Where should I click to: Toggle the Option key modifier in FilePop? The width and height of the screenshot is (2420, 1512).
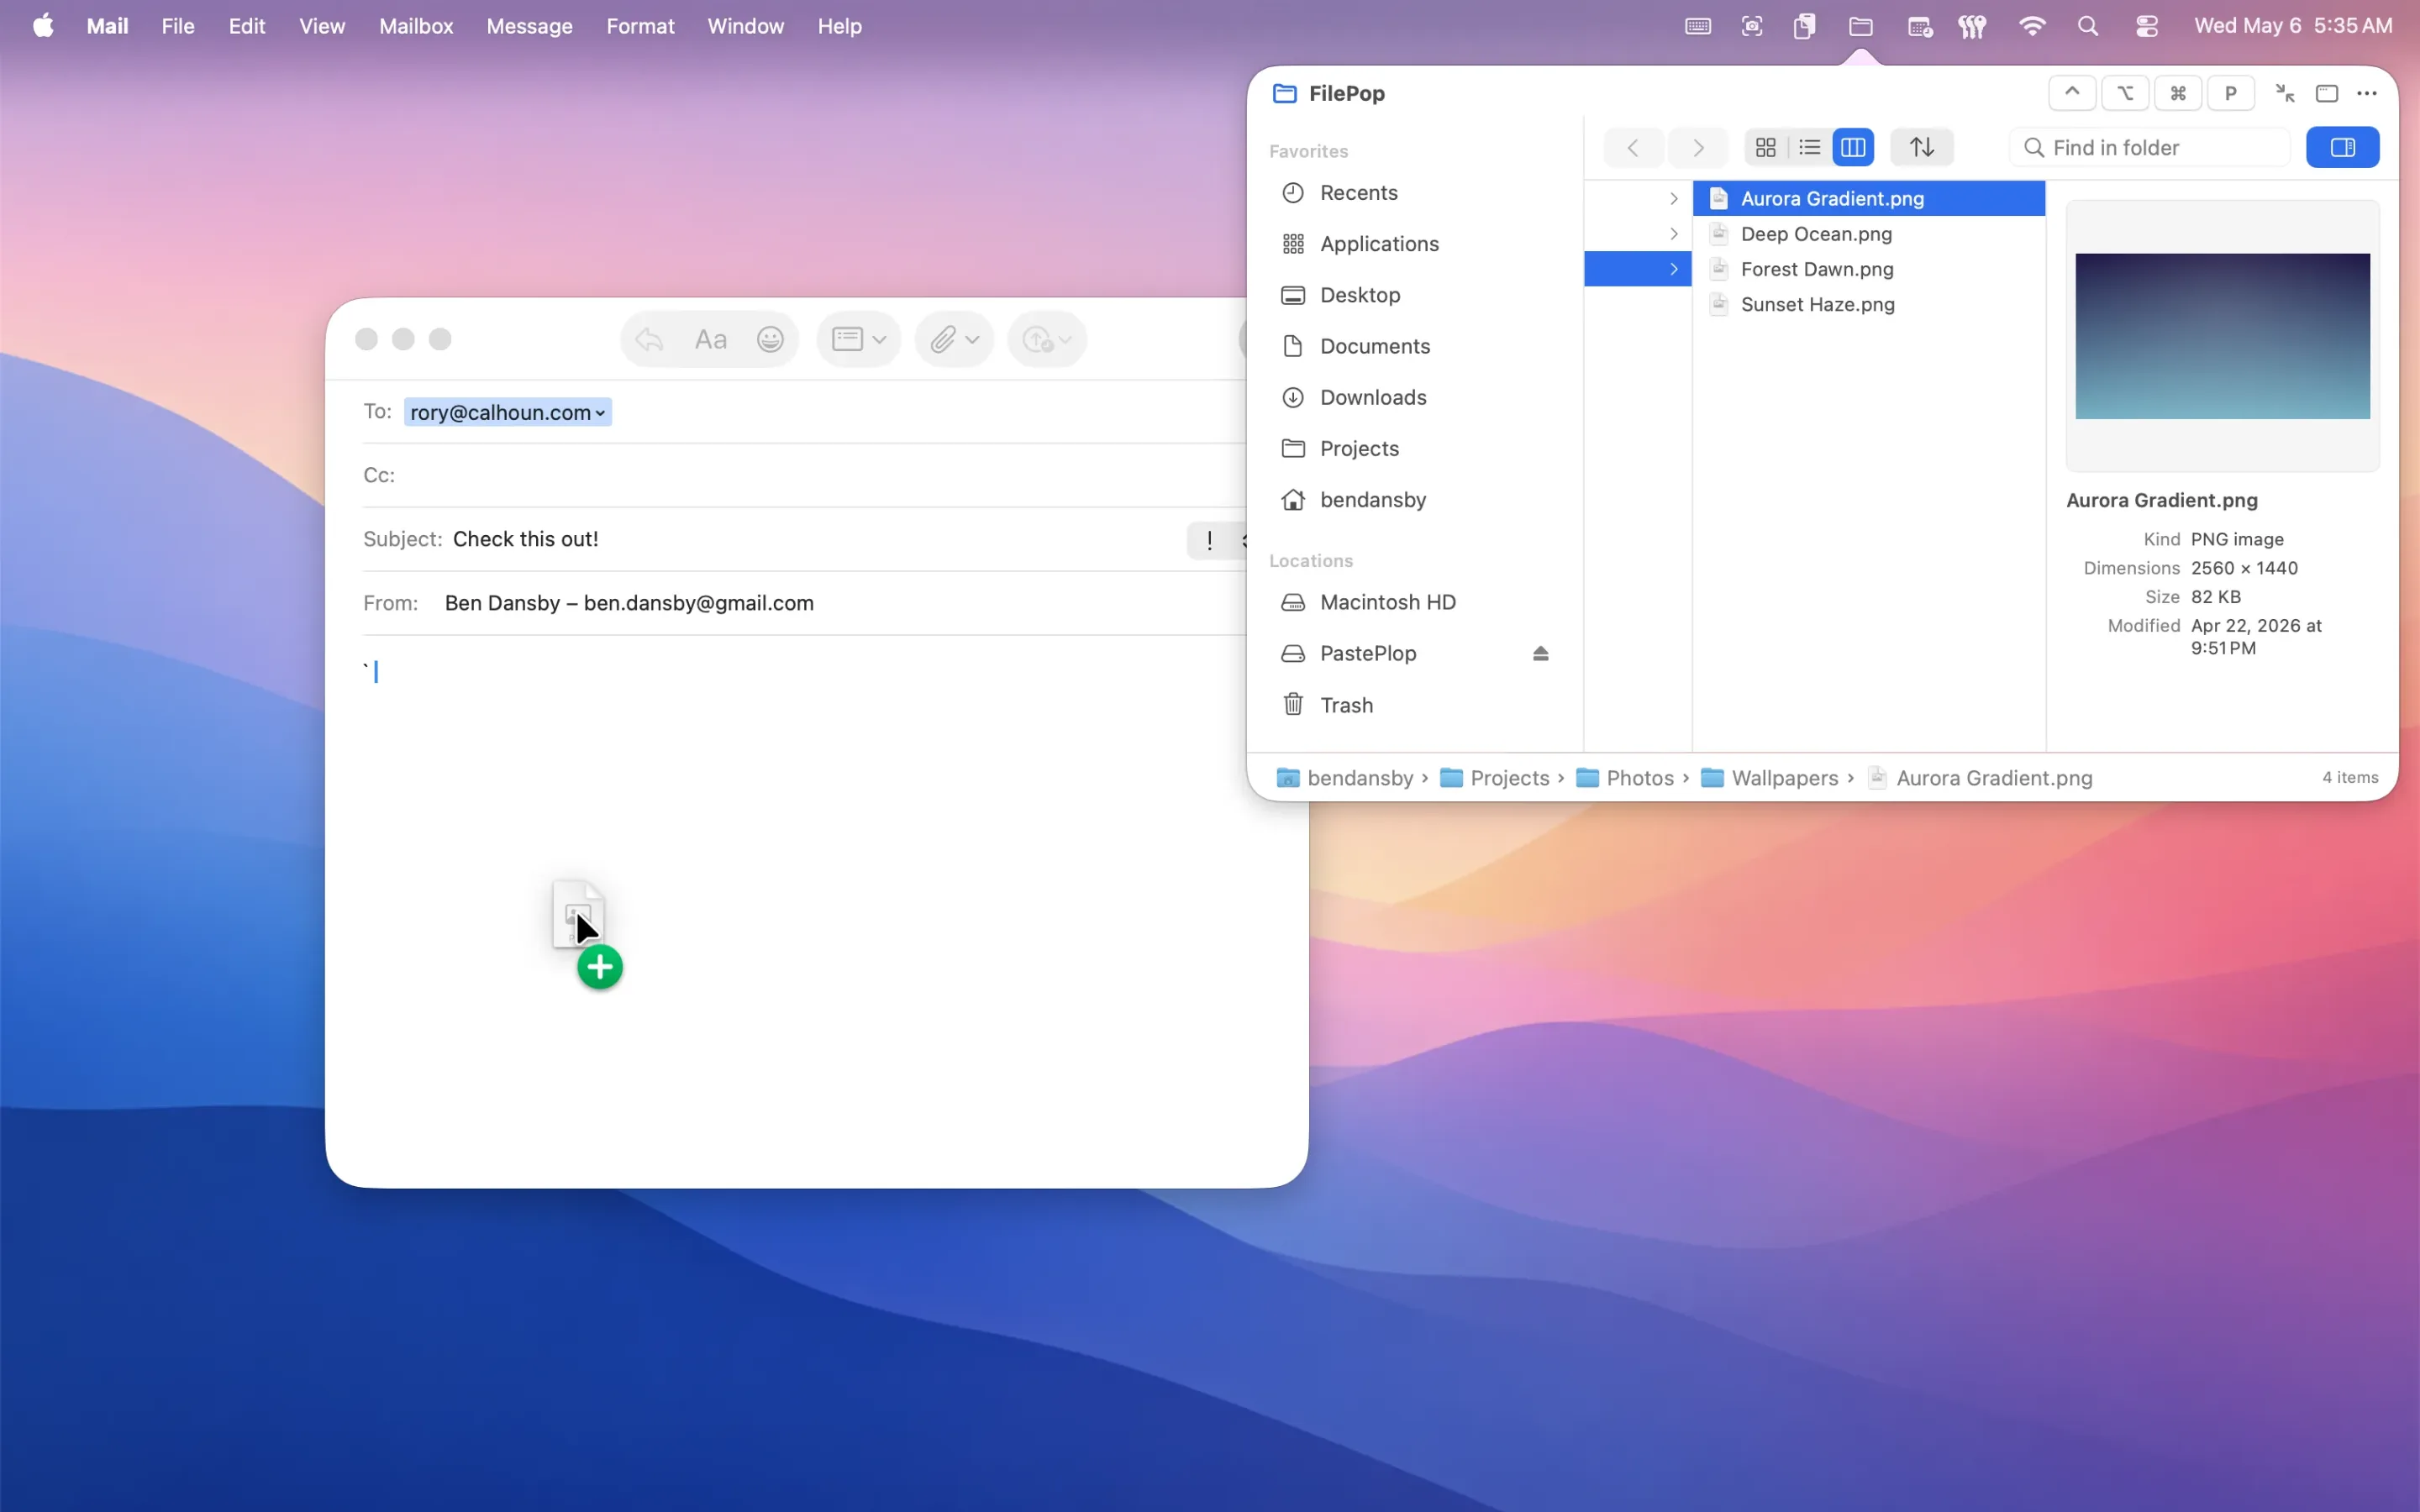pyautogui.click(x=2125, y=93)
